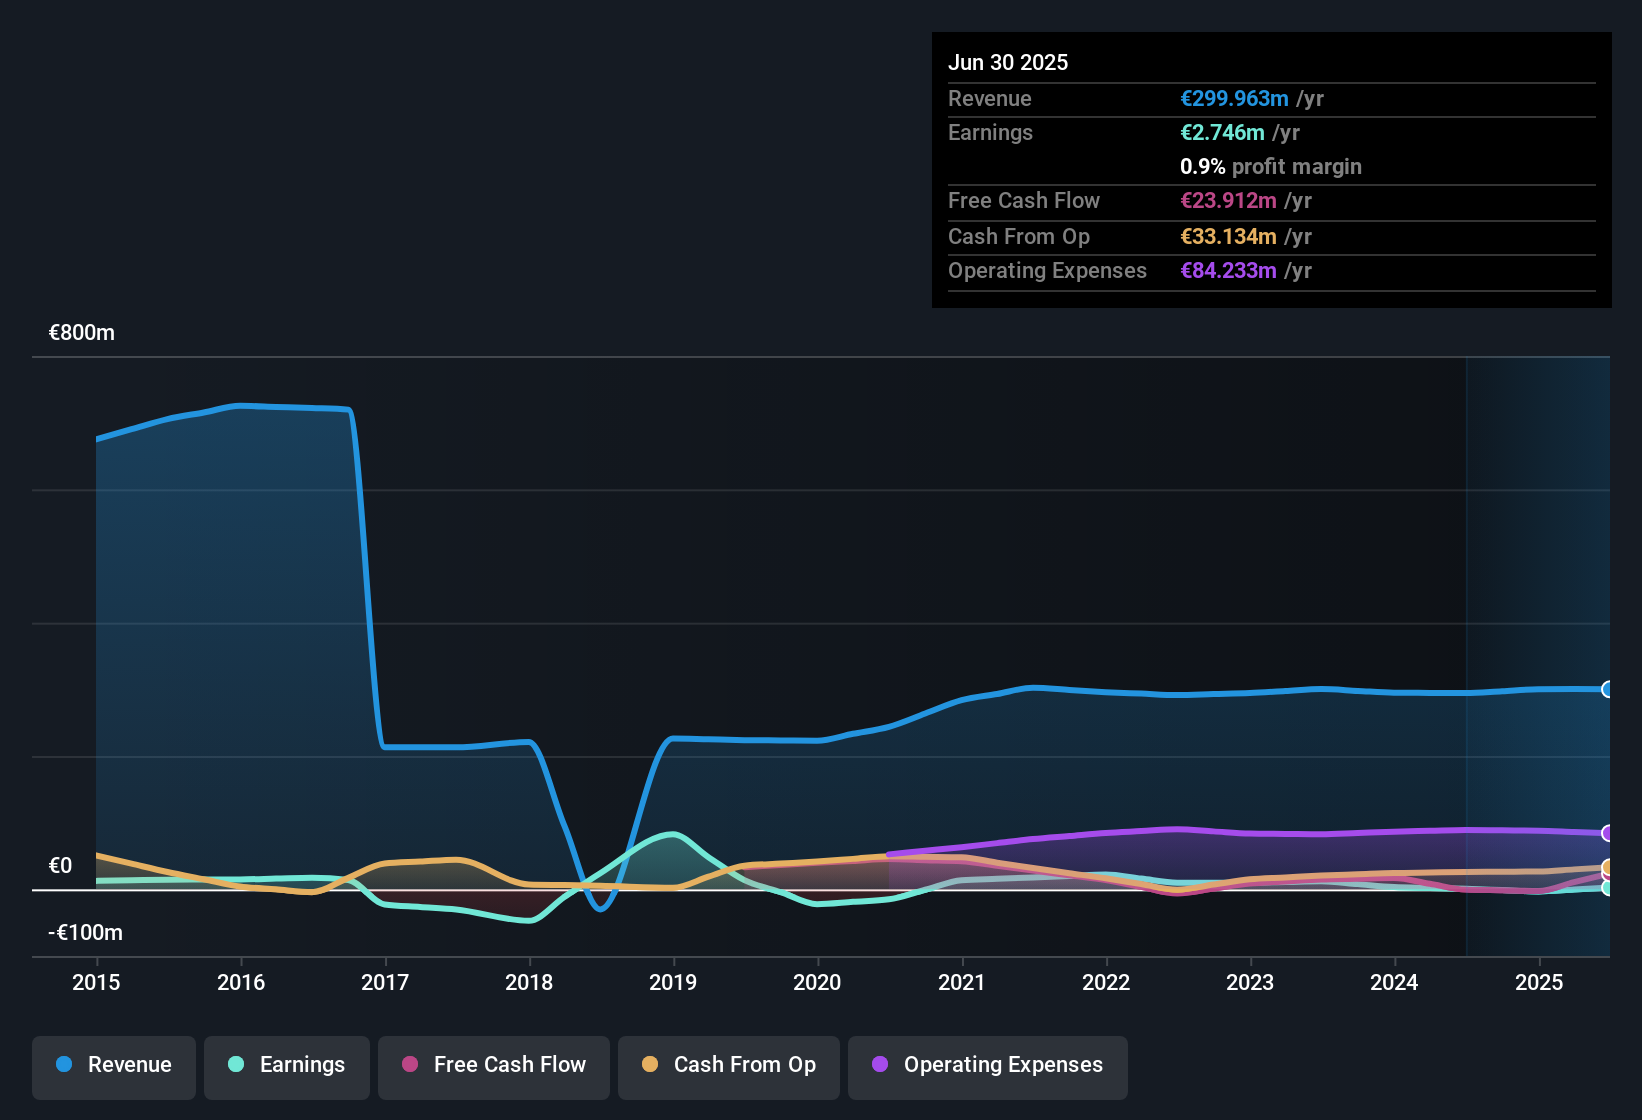This screenshot has height=1120, width=1642.
Task: Click the orange Cash From Op endpoint marker
Action: click(x=1607, y=868)
